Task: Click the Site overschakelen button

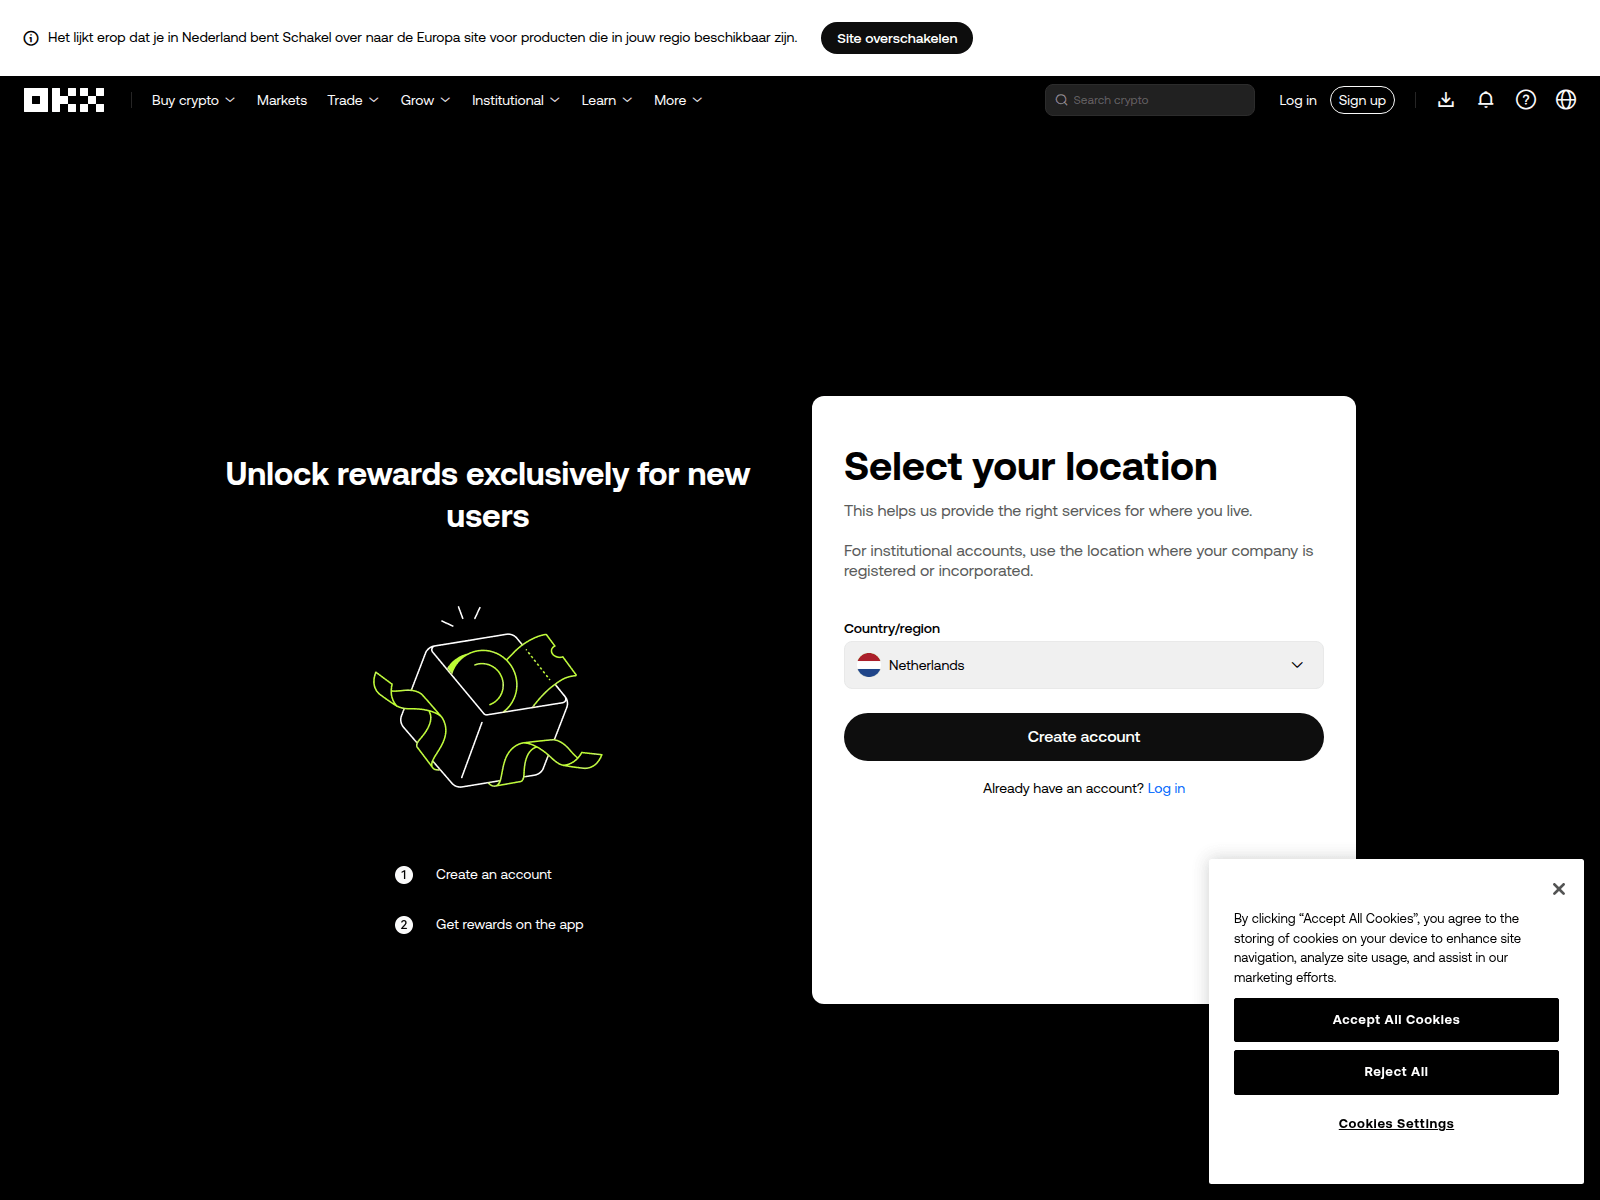Action: (x=896, y=37)
